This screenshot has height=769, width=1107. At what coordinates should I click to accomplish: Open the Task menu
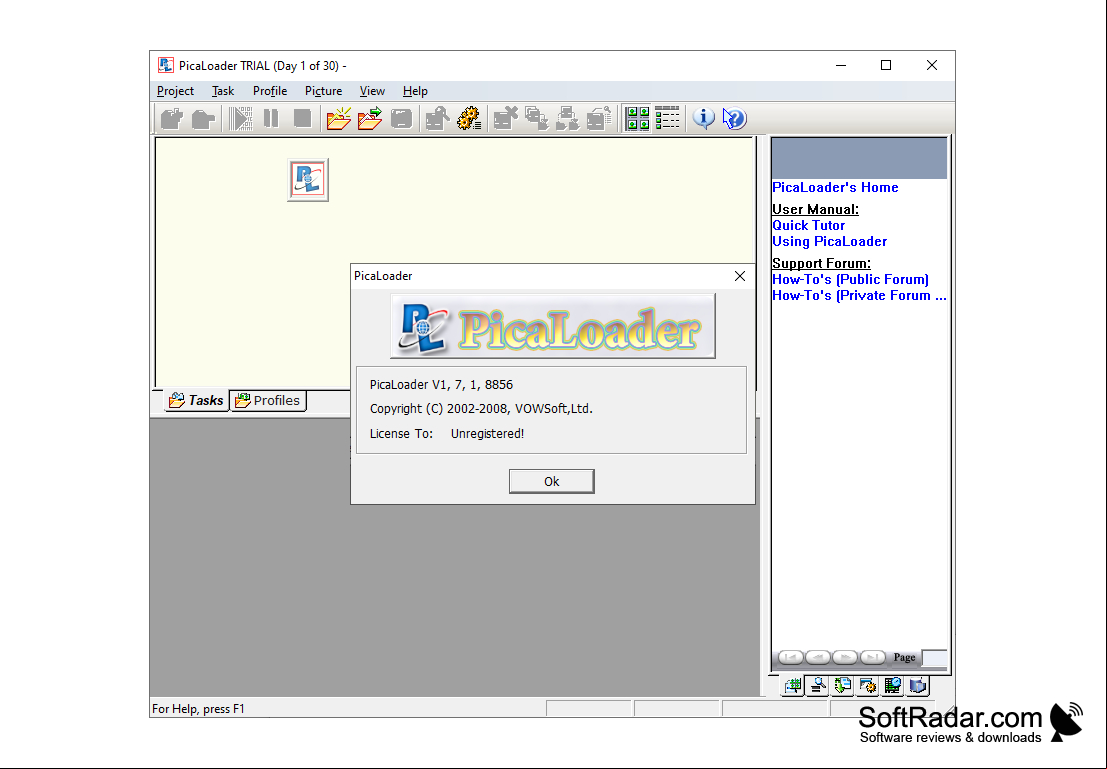click(x=222, y=91)
